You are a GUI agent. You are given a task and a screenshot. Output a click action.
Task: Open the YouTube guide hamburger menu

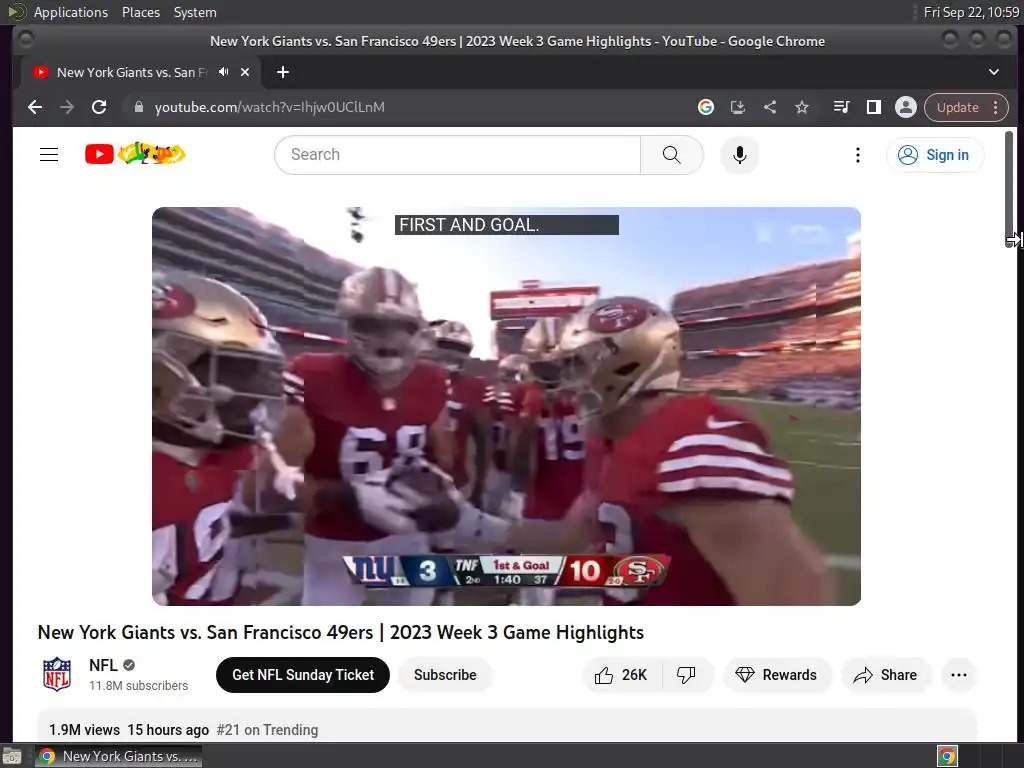[x=49, y=155]
